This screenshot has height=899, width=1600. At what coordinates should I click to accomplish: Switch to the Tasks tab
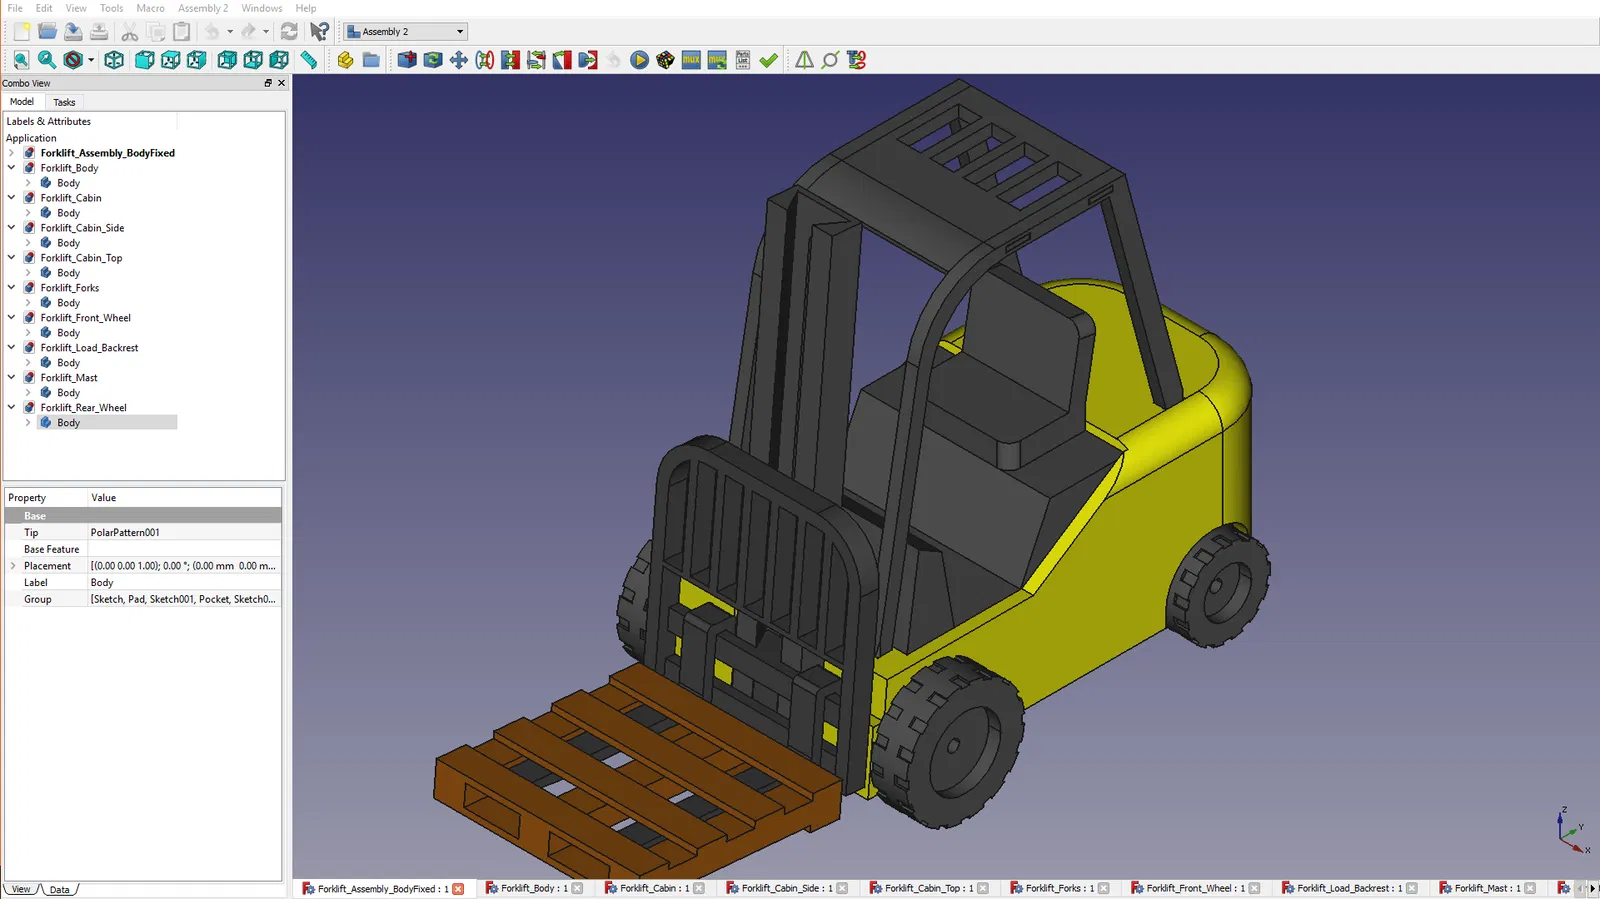64,102
